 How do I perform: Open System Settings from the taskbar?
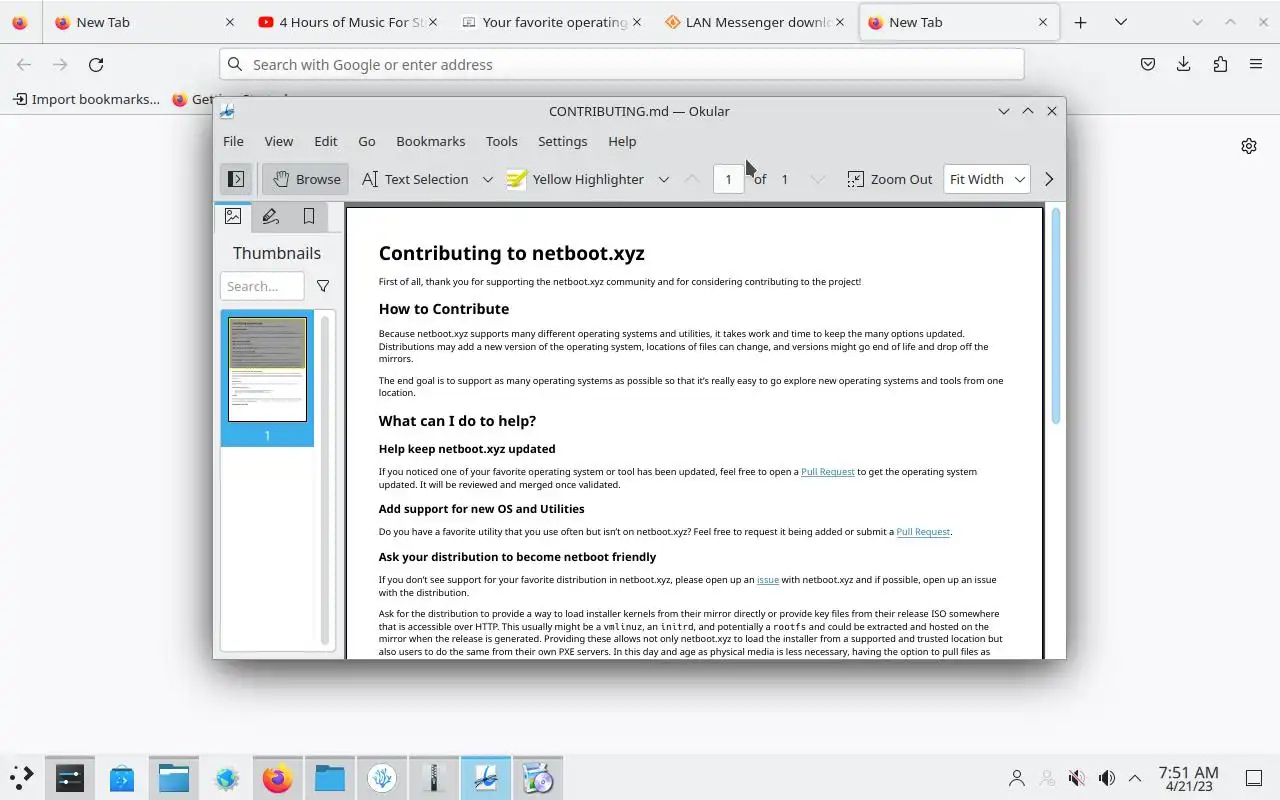(70, 777)
